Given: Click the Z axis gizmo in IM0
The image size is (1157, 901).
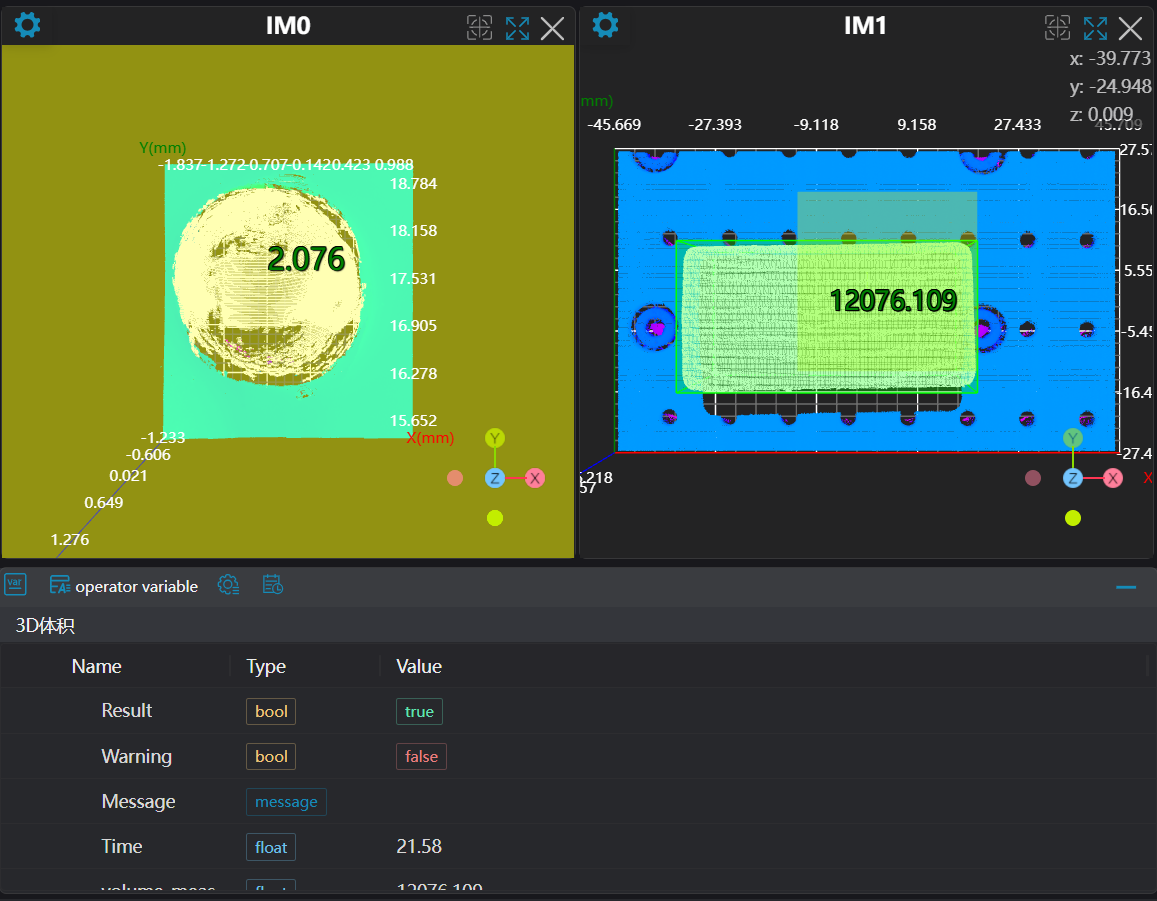Looking at the screenshot, I should tap(494, 479).
